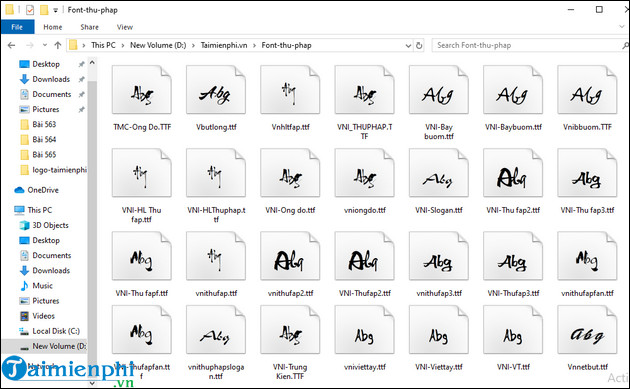Viewport: 630px width, 389px height.
Task: Select This PC in navigation pane
Action: click(39, 210)
